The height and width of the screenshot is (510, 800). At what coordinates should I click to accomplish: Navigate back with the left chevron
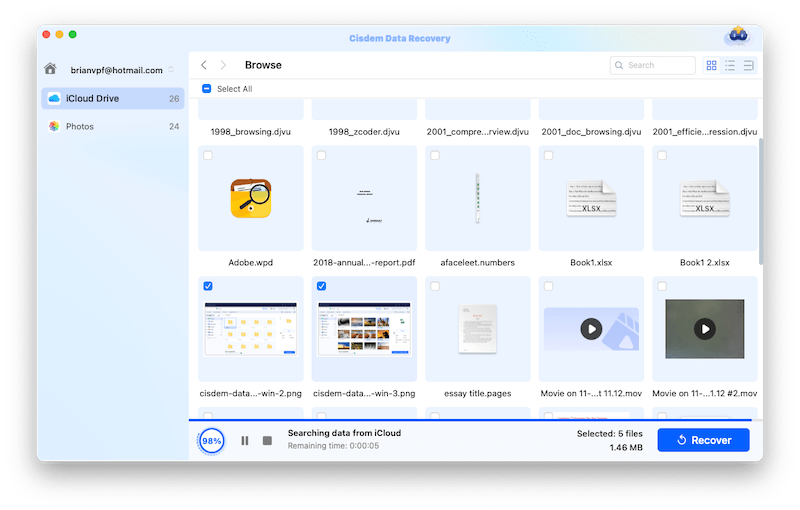click(x=204, y=65)
